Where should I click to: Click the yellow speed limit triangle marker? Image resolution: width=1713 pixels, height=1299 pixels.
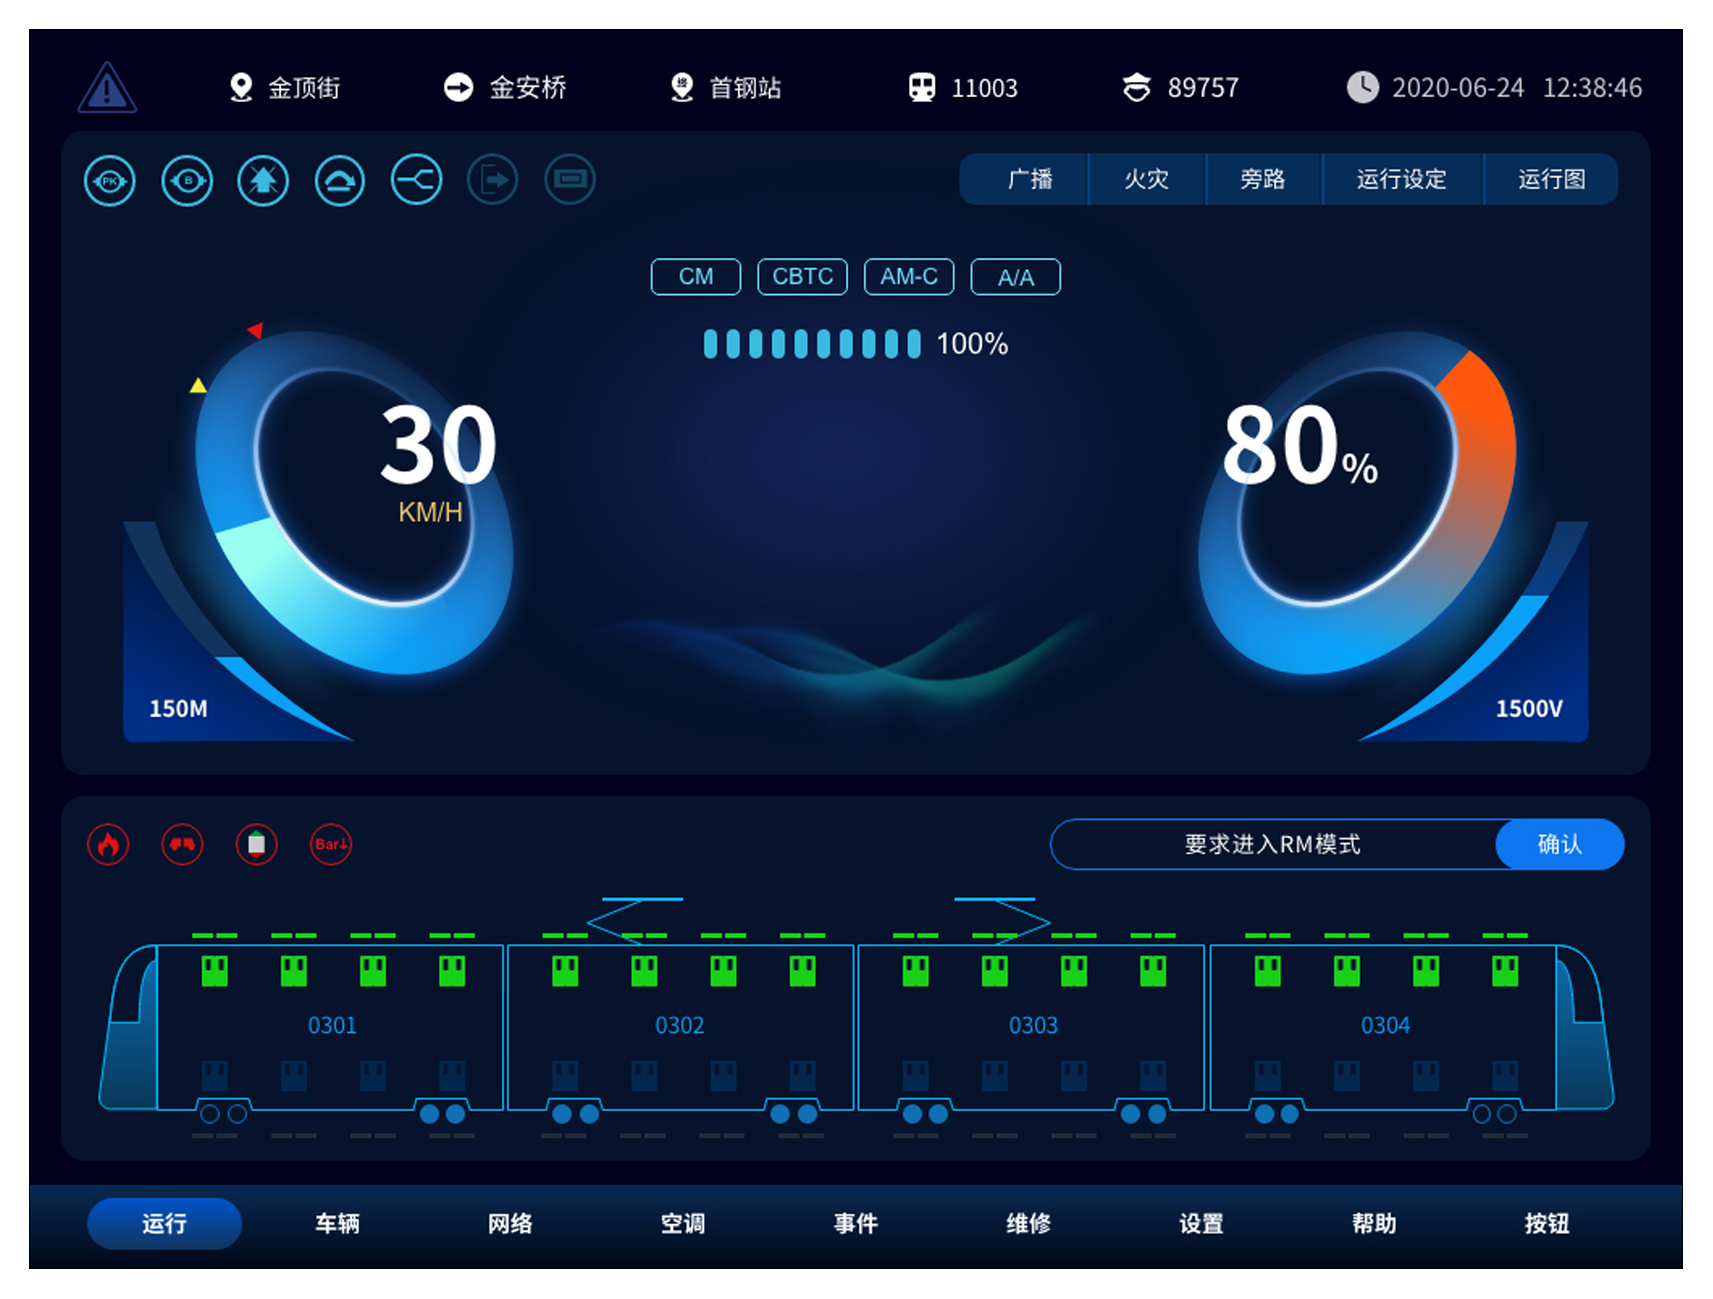(198, 385)
